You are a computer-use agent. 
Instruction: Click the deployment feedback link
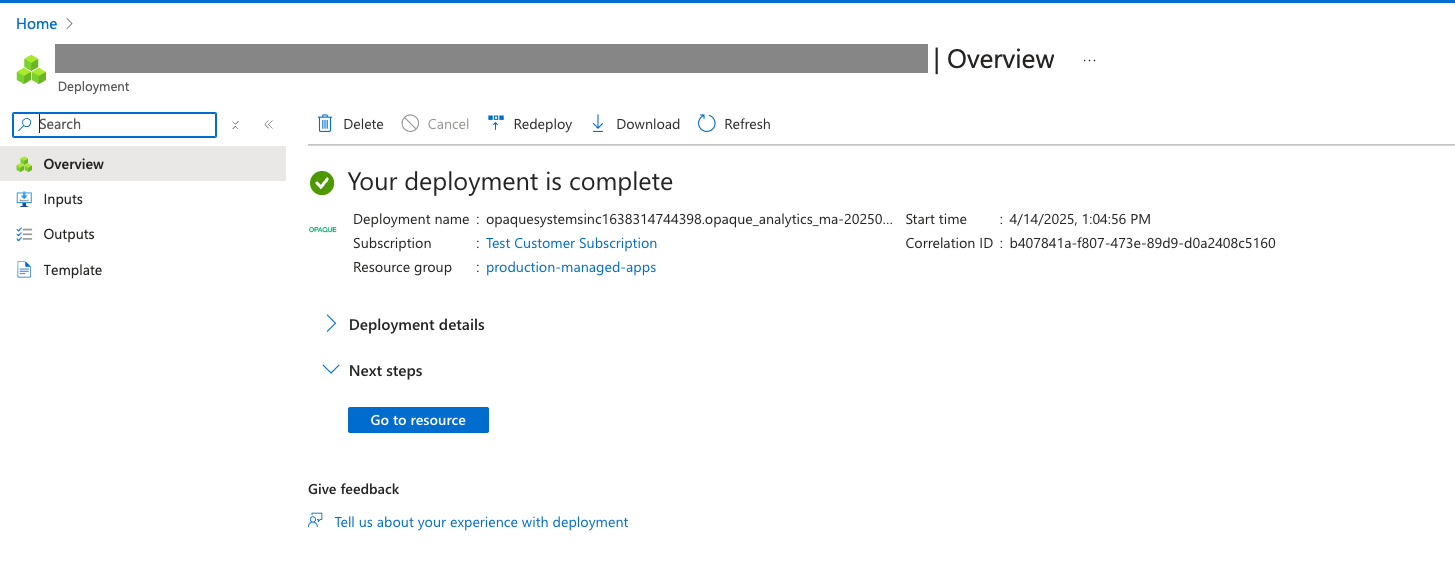pos(481,522)
